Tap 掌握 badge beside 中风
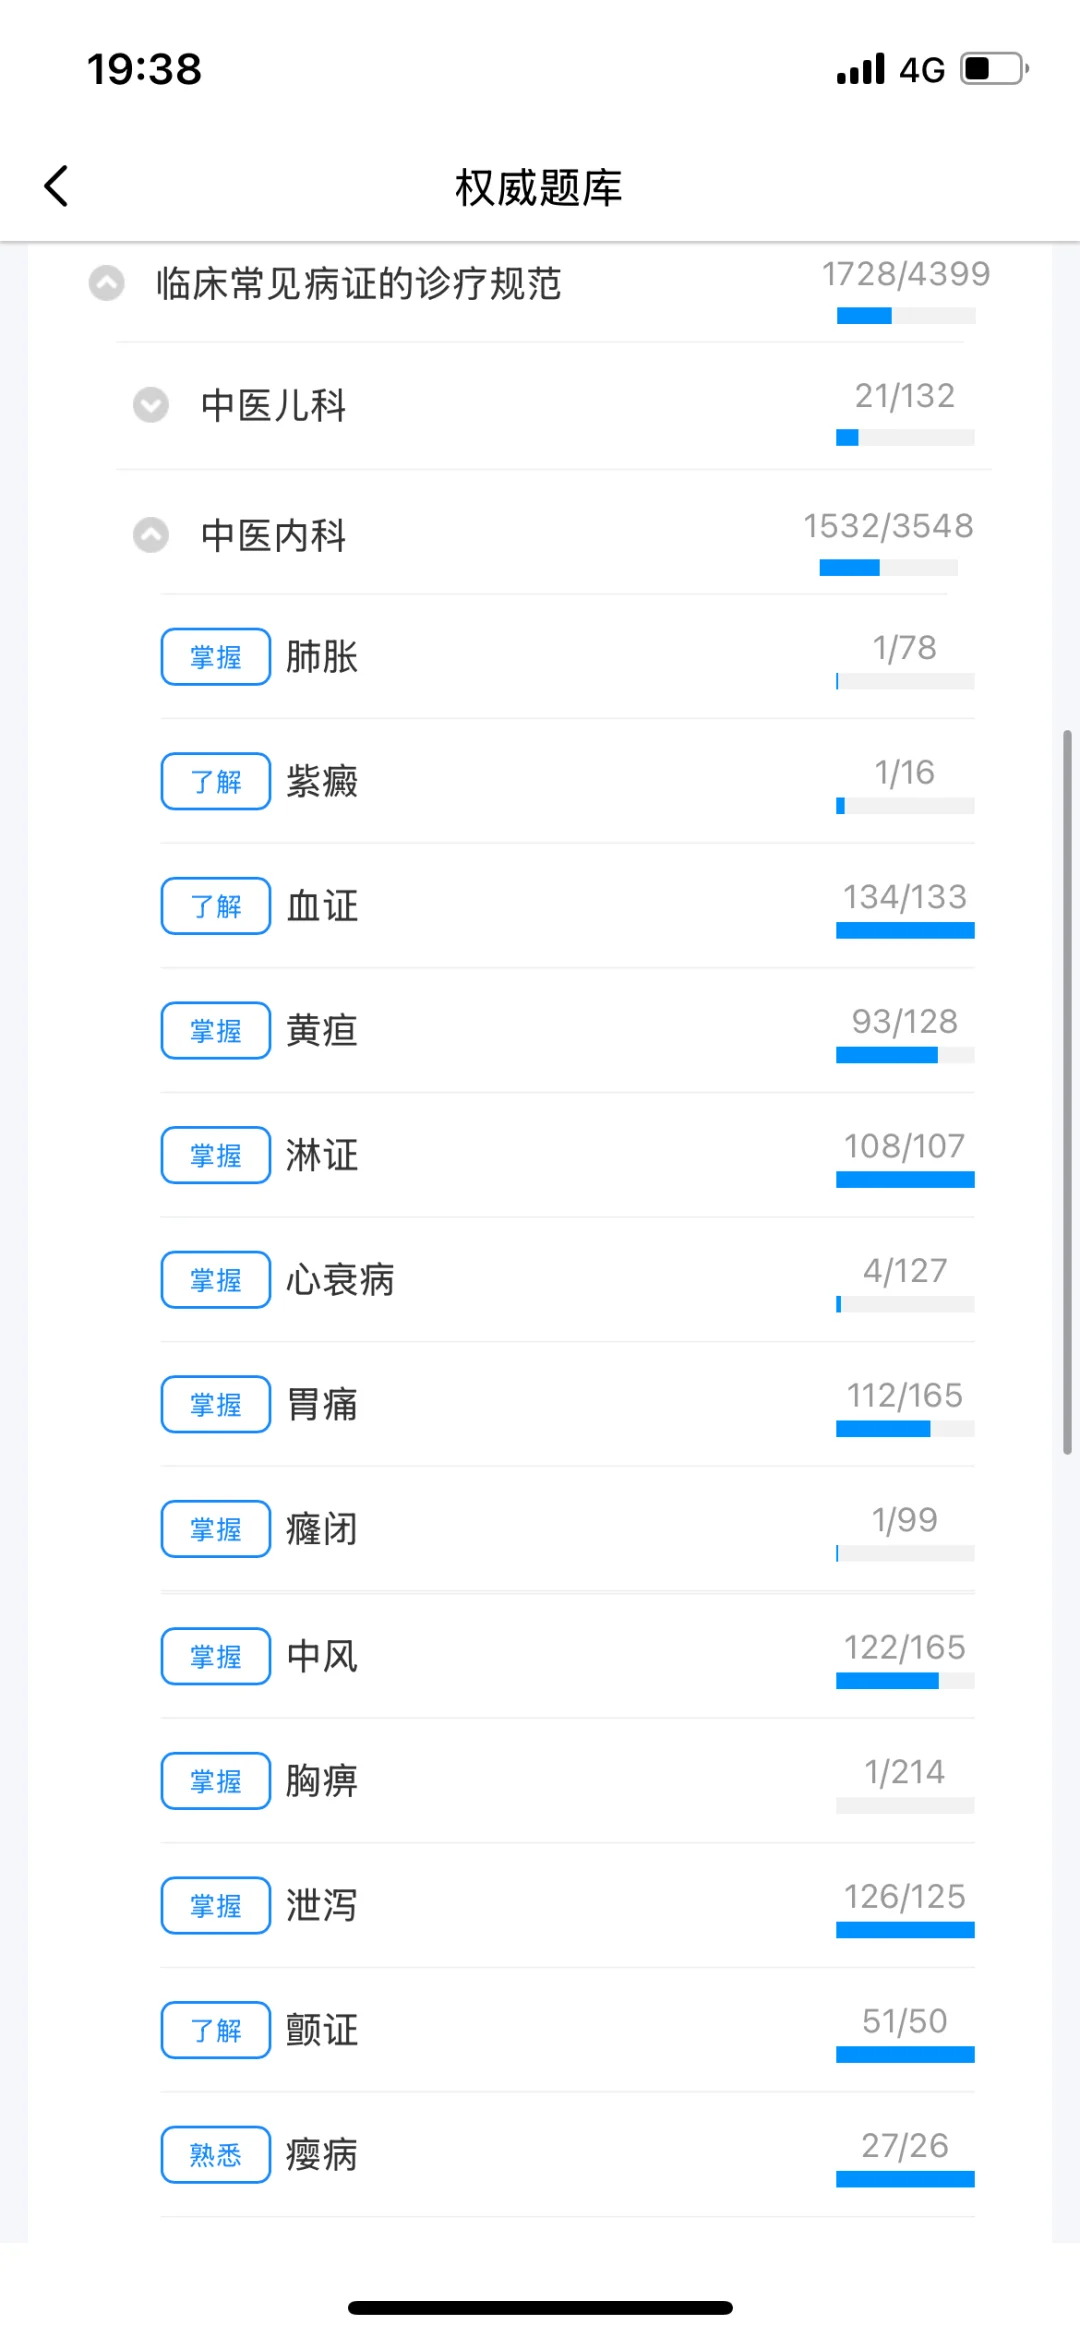Image resolution: width=1080 pixels, height=2337 pixels. click(x=216, y=1656)
